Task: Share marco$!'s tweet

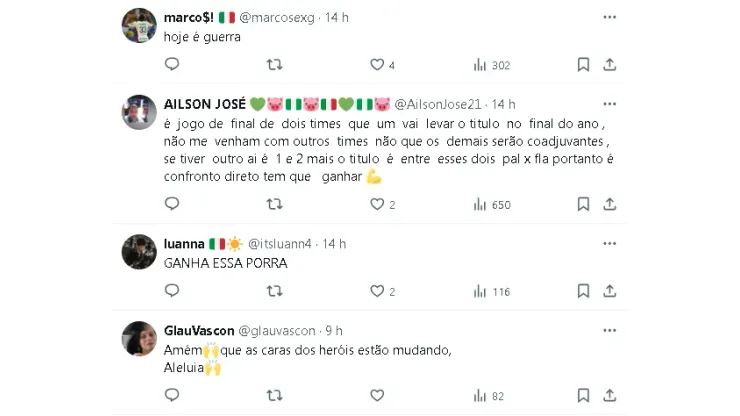Action: point(610,65)
